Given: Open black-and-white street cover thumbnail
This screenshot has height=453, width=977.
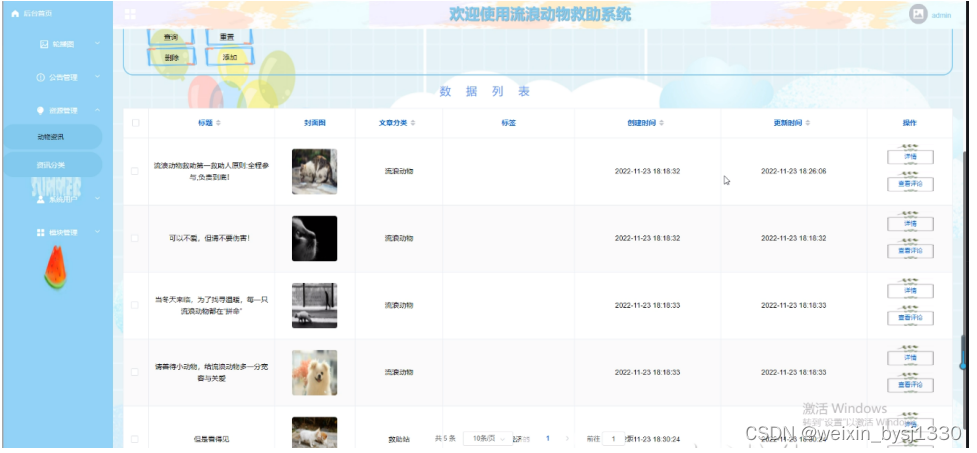Looking at the screenshot, I should coord(315,305).
